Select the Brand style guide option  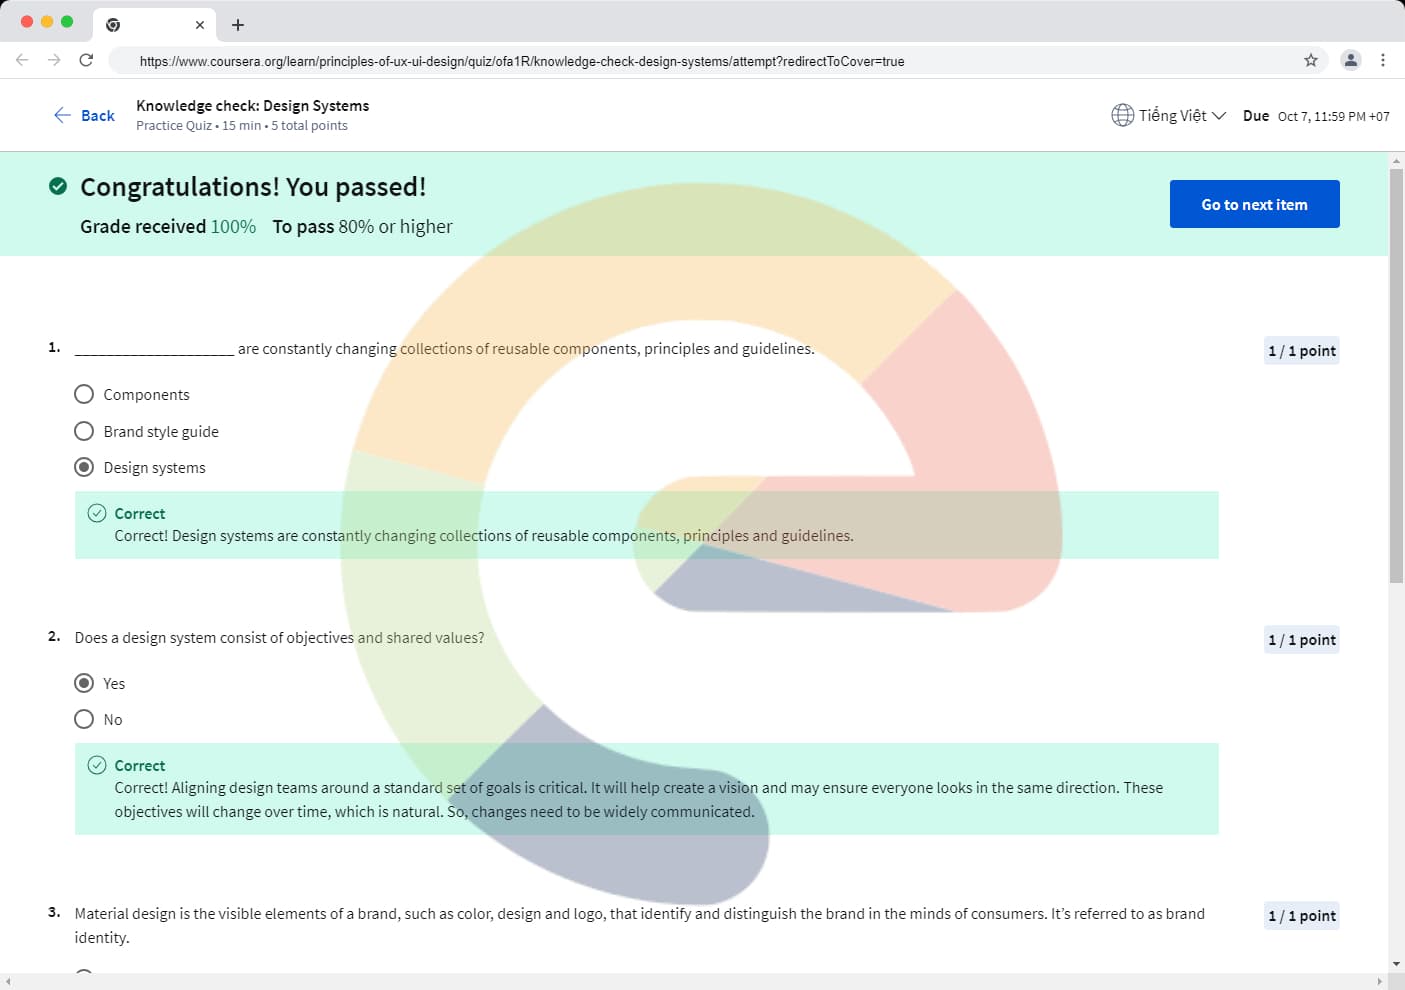click(84, 431)
